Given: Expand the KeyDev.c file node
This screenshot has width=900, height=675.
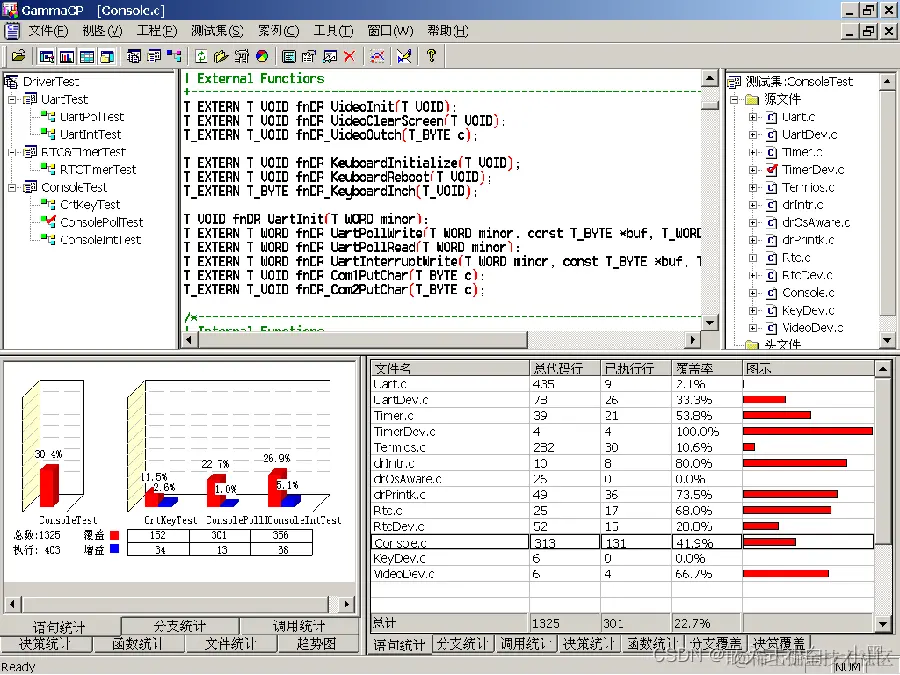Looking at the screenshot, I should click(753, 311).
